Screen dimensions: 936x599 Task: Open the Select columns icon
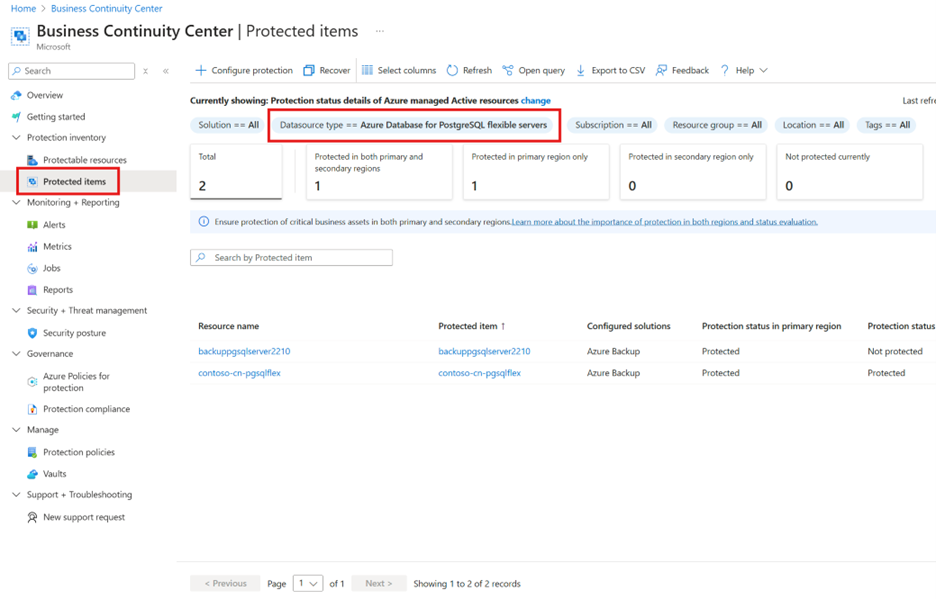point(365,70)
